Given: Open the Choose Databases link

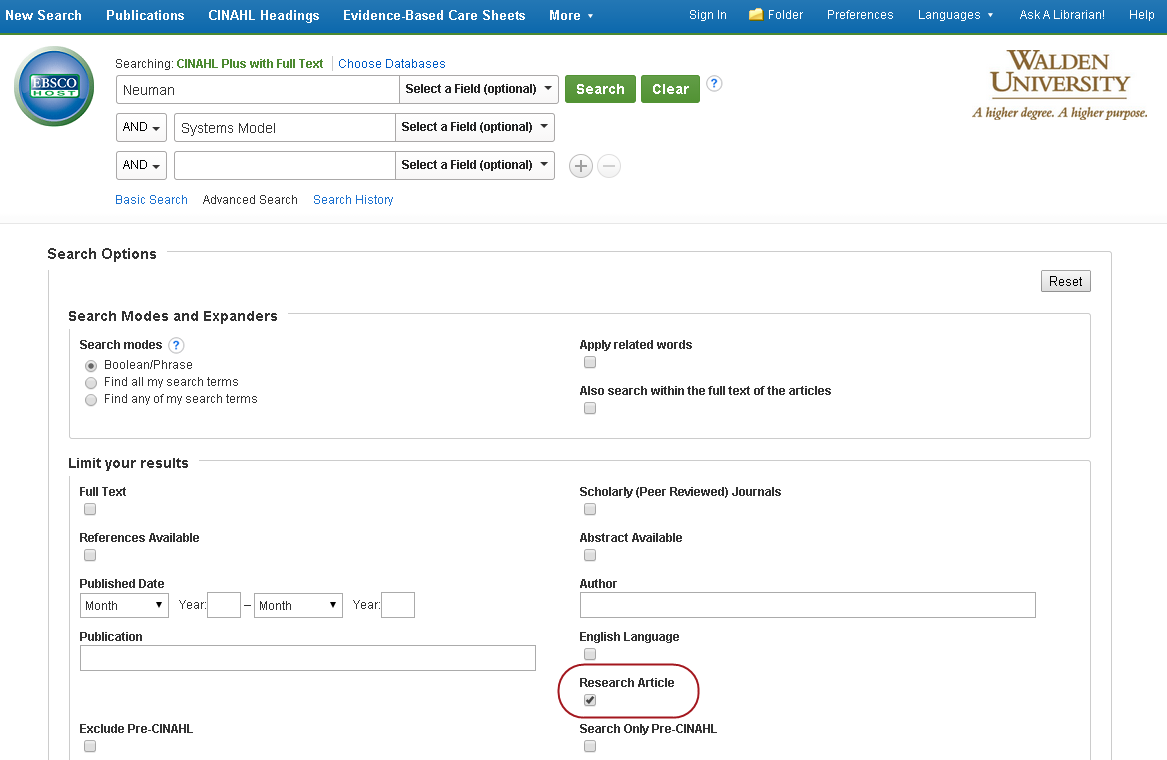Looking at the screenshot, I should (391, 64).
